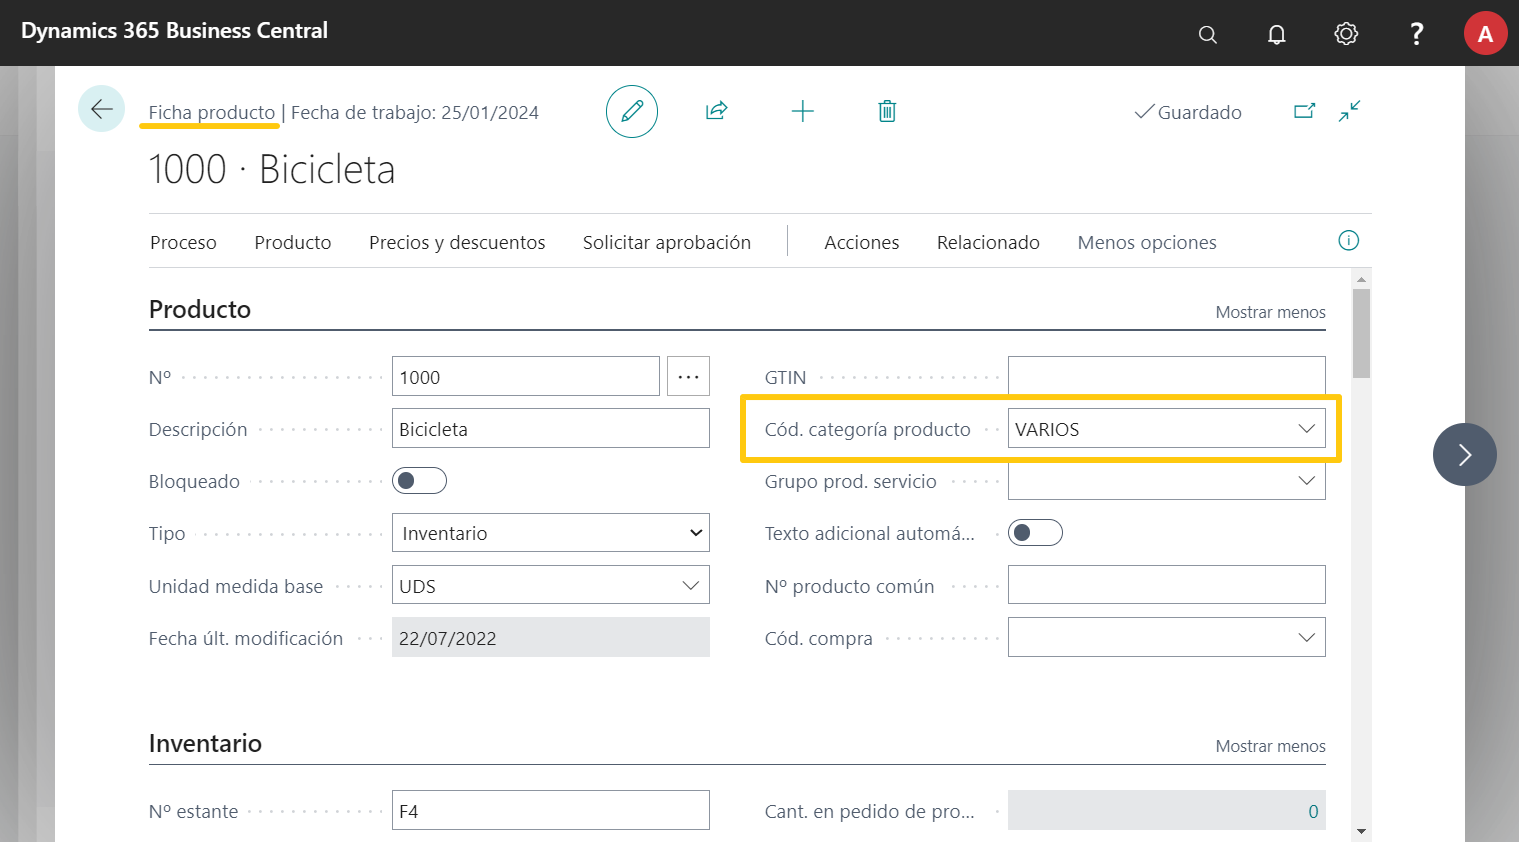Open page in new window icon
Screen dimensions: 1519x842
point(1305,111)
